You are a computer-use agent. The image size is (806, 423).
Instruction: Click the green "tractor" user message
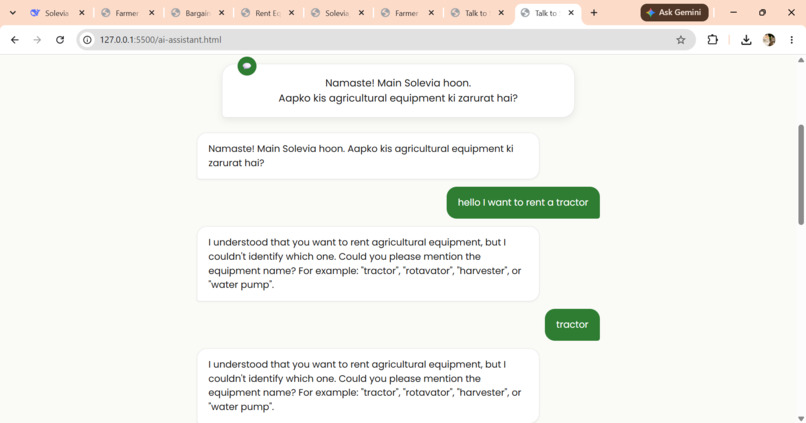click(572, 324)
